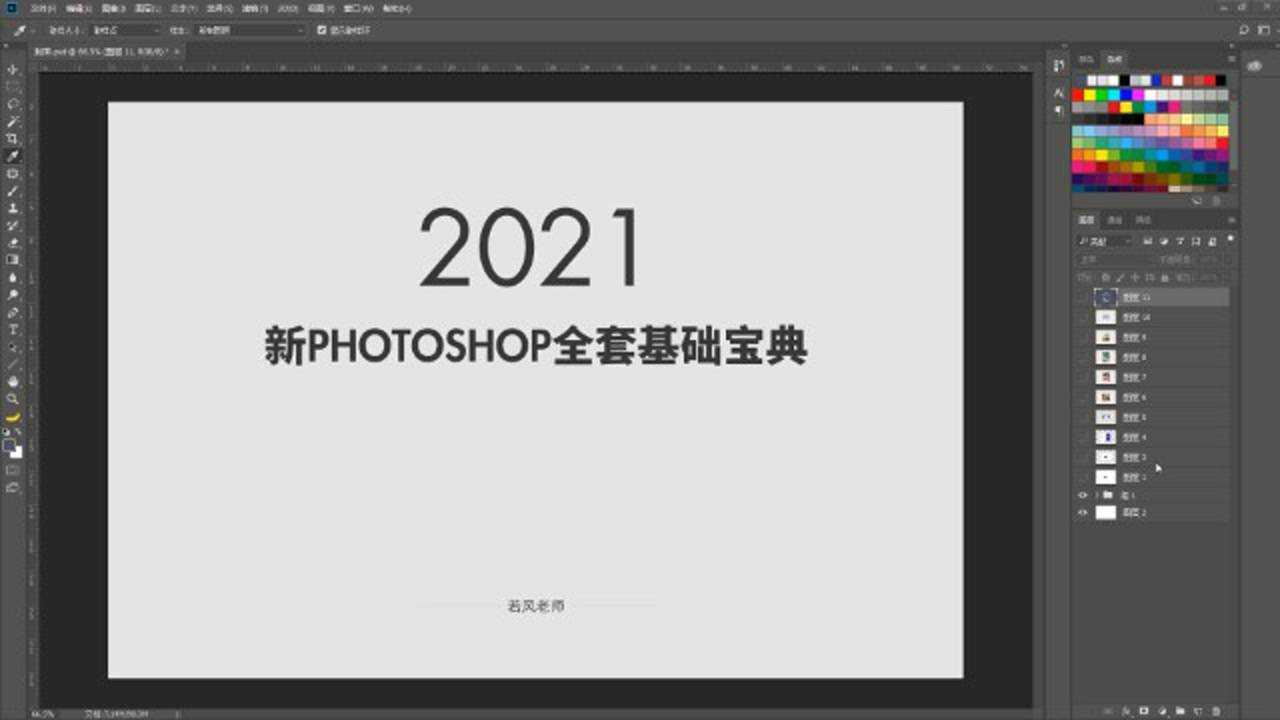Hide the 组1 layer group
Screen dimensions: 1280x720
[x=1082, y=495]
